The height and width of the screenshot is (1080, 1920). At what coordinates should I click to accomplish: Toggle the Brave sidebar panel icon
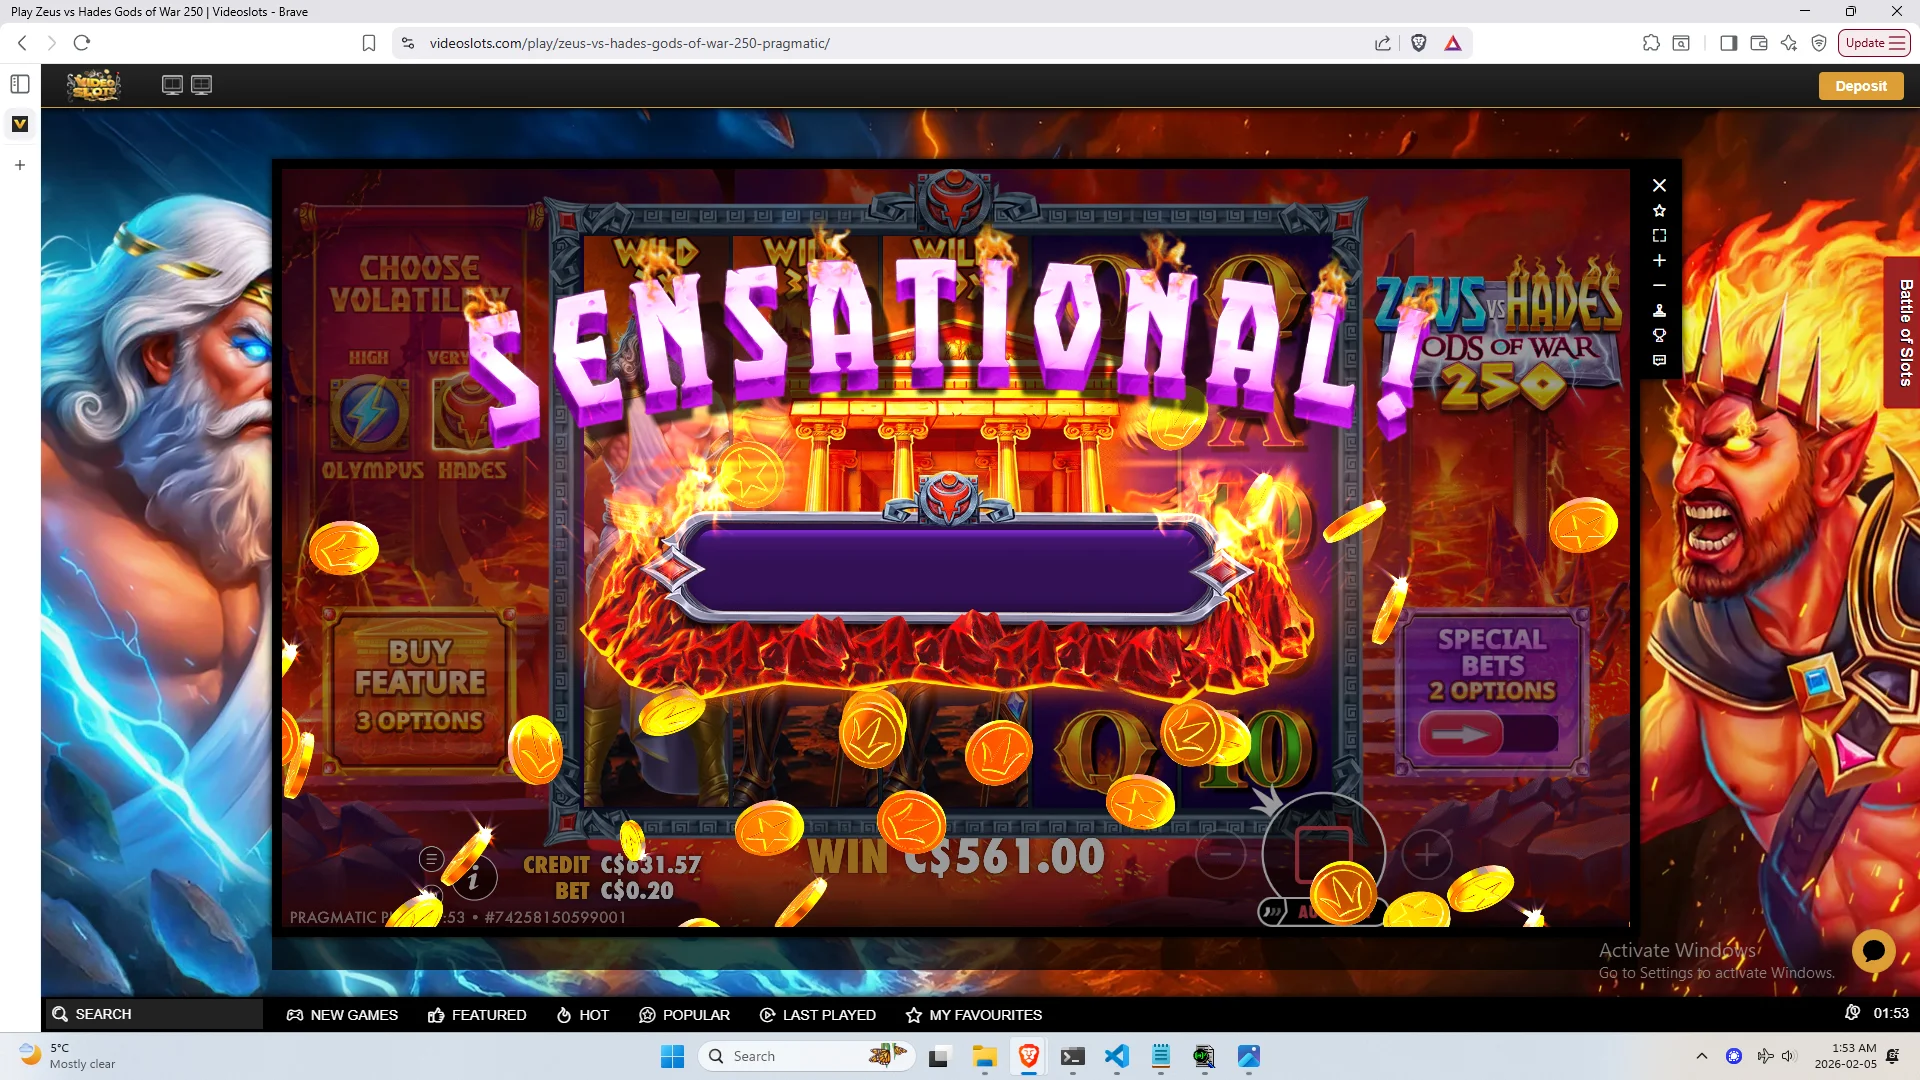pyautogui.click(x=20, y=84)
